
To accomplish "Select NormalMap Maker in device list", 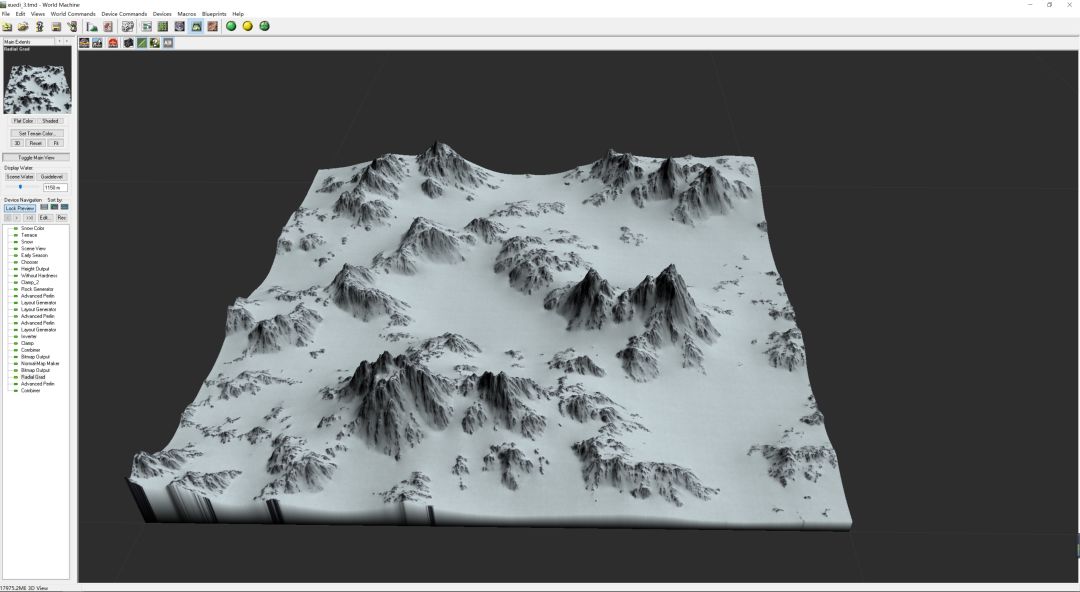I will click(x=40, y=363).
